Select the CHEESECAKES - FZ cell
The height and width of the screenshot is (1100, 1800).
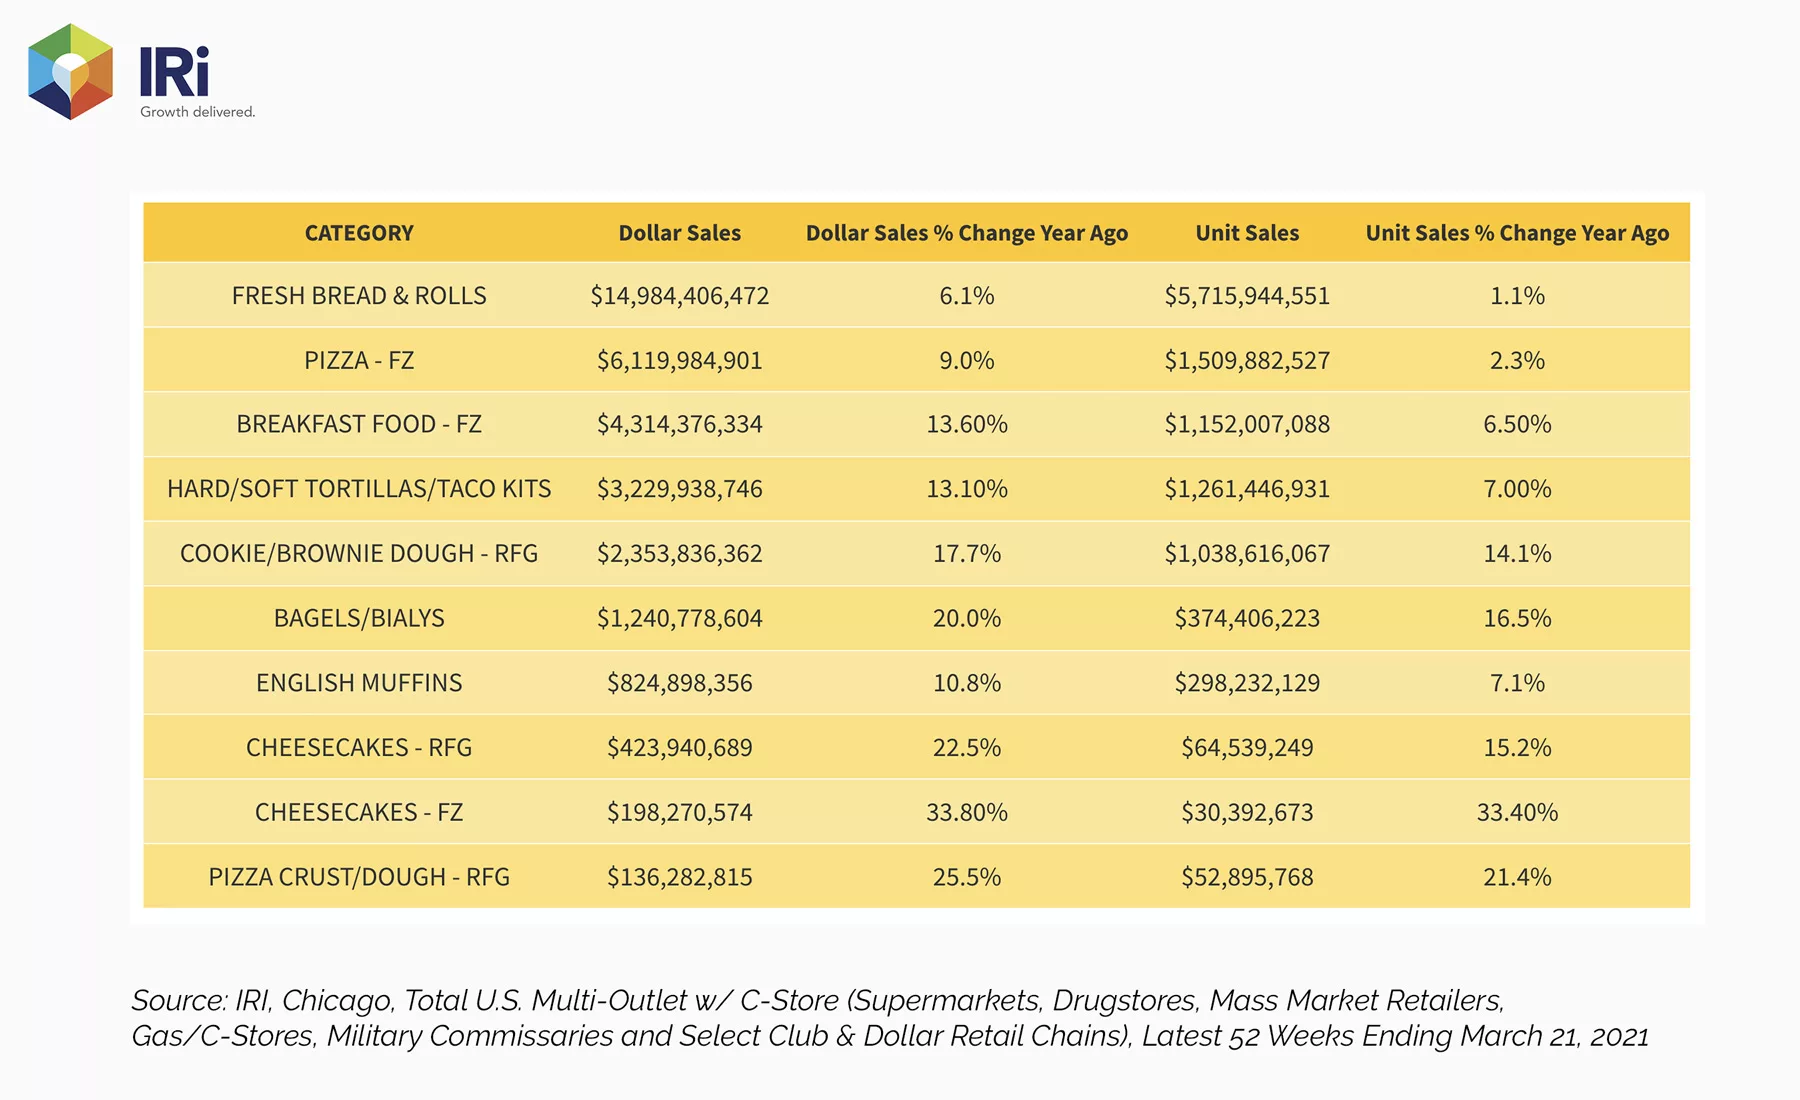[x=359, y=812]
